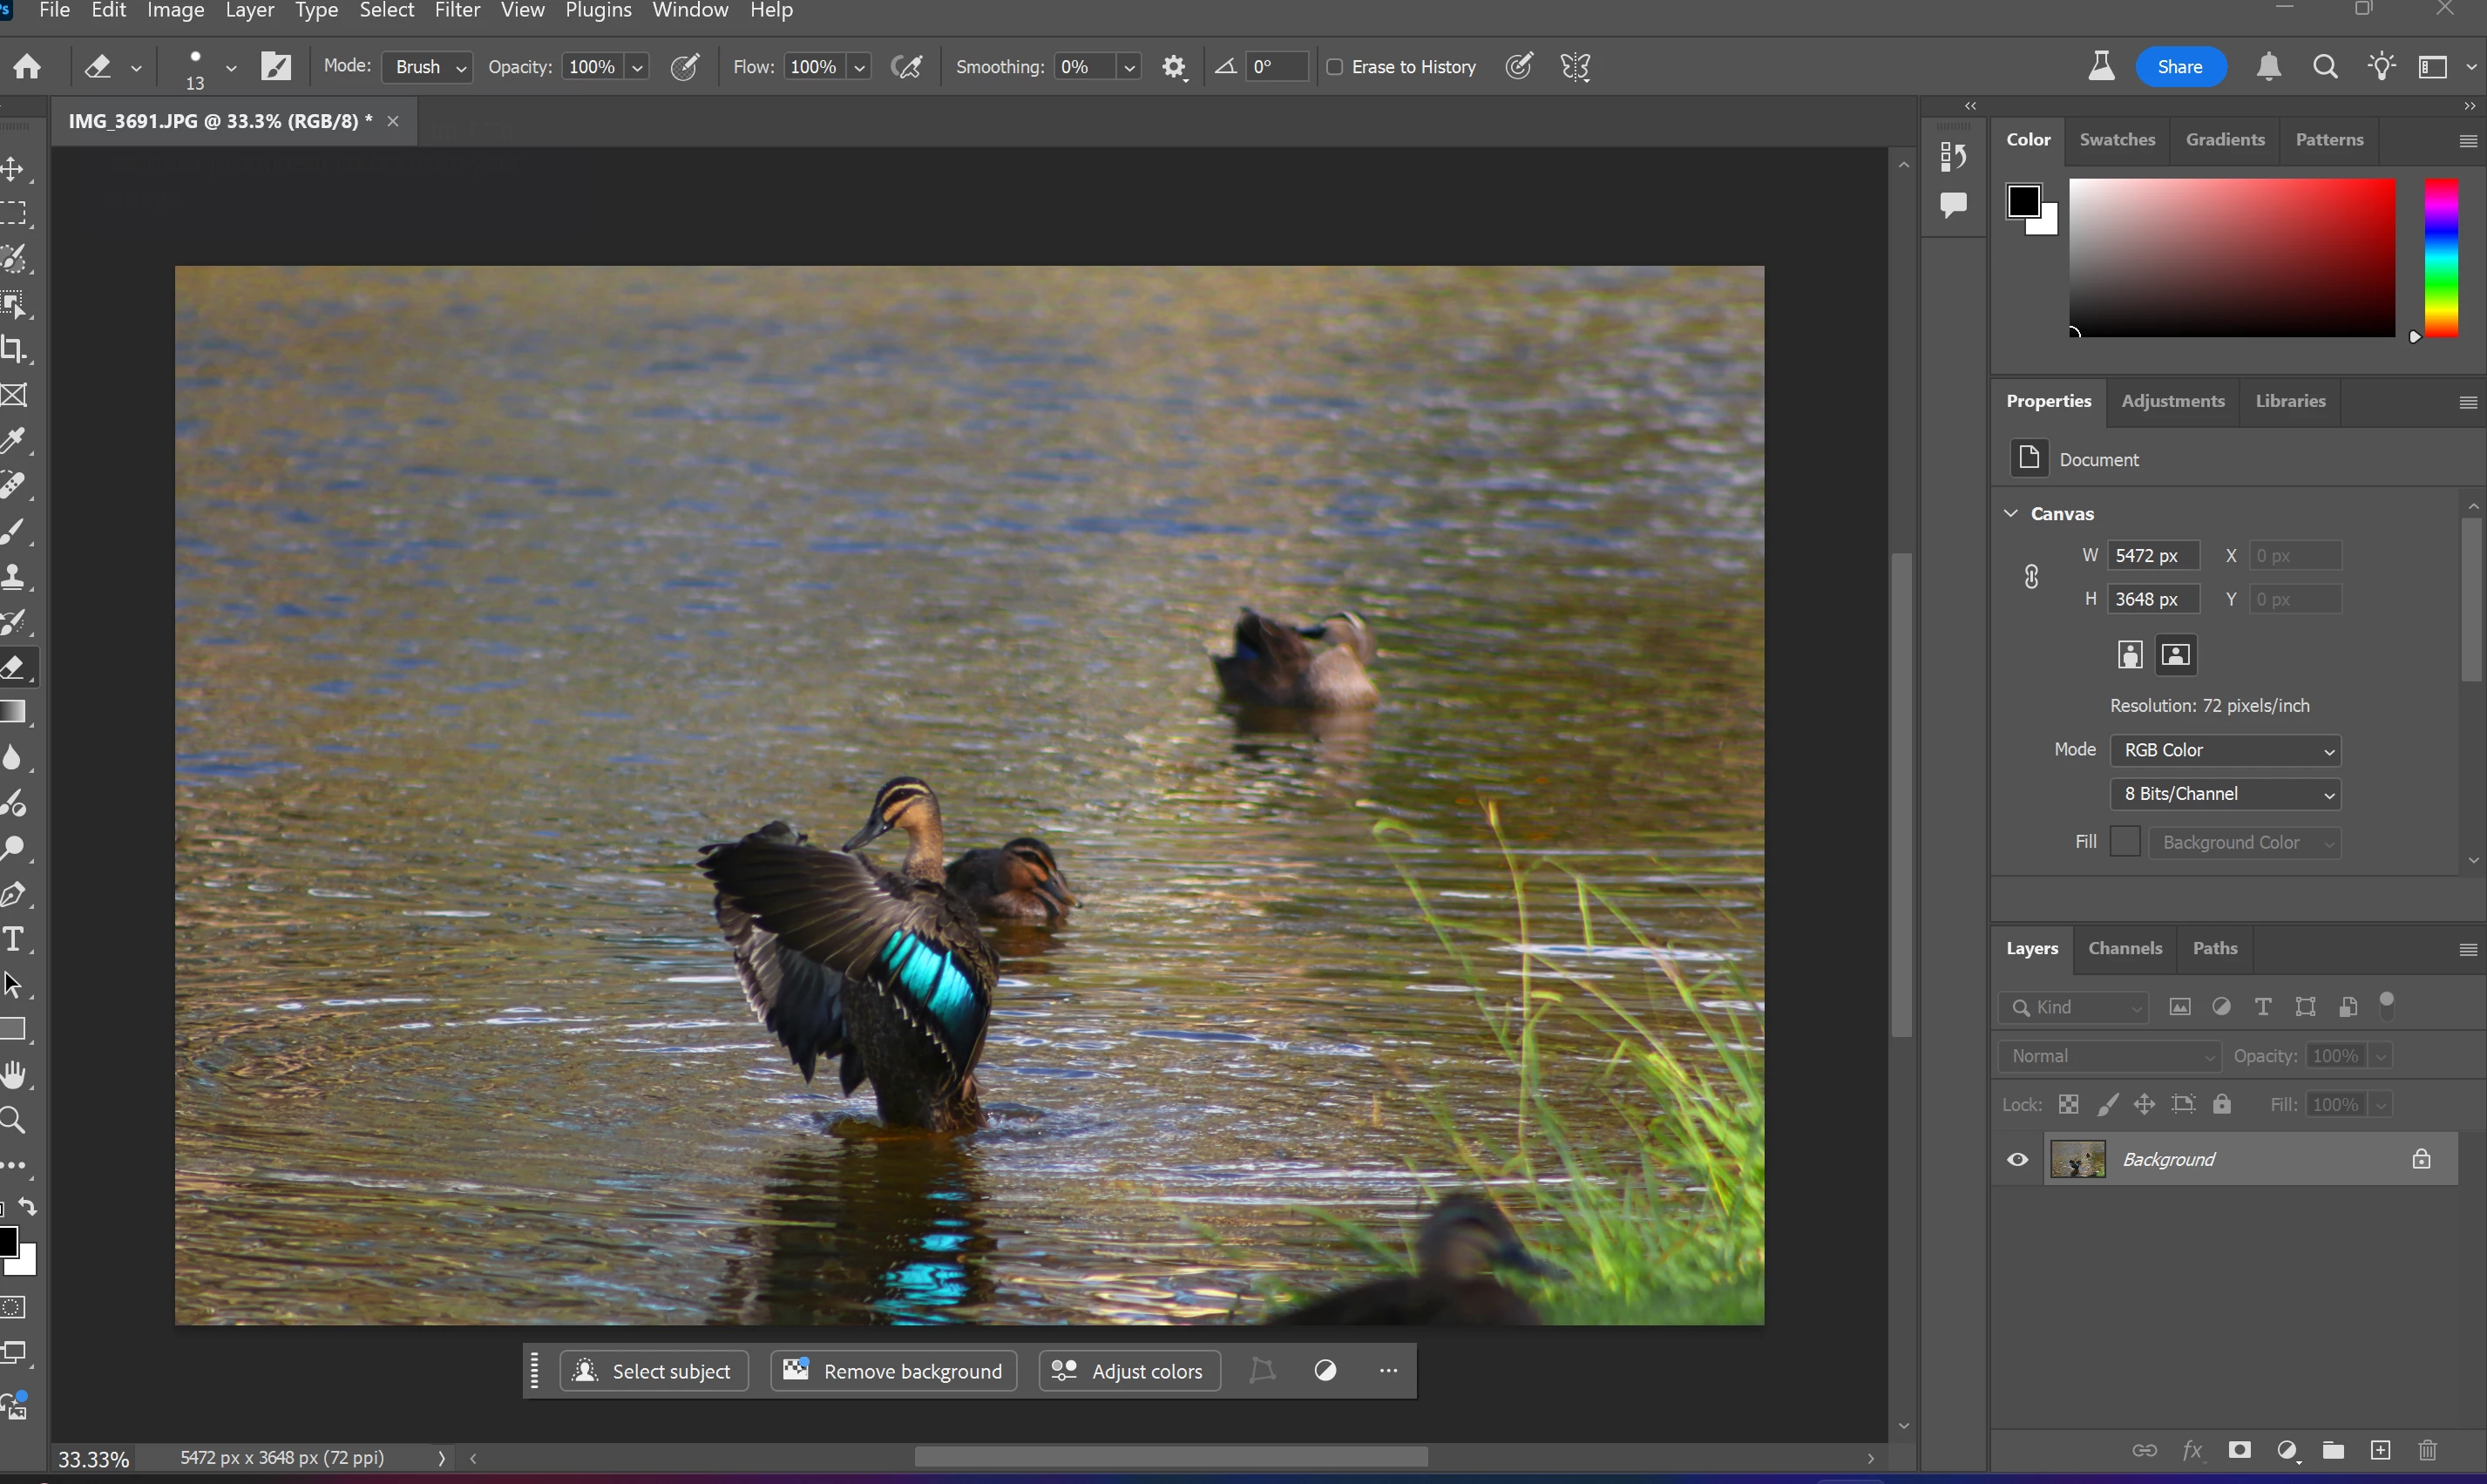
Task: Select the Clone Stamp tool
Action: click(x=14, y=577)
